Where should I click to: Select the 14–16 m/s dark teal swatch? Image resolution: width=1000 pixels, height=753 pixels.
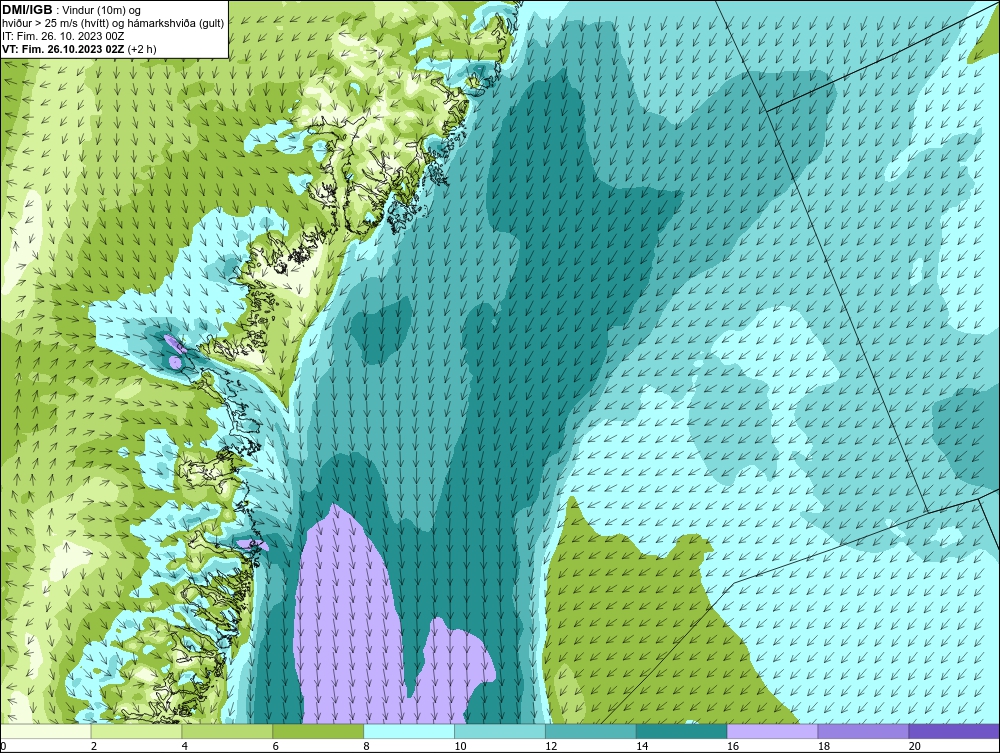coord(682,731)
